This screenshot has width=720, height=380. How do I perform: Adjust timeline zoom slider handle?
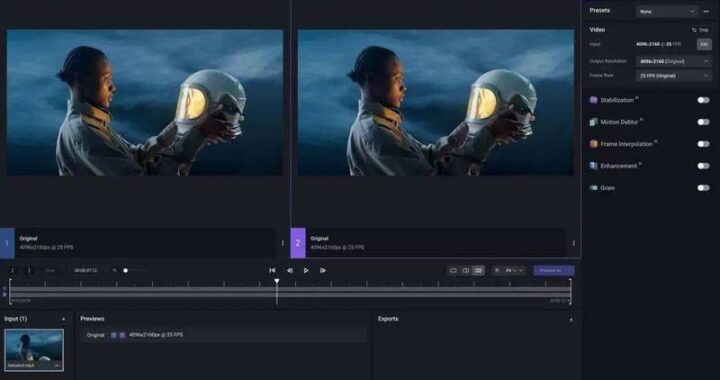[x=125, y=271]
